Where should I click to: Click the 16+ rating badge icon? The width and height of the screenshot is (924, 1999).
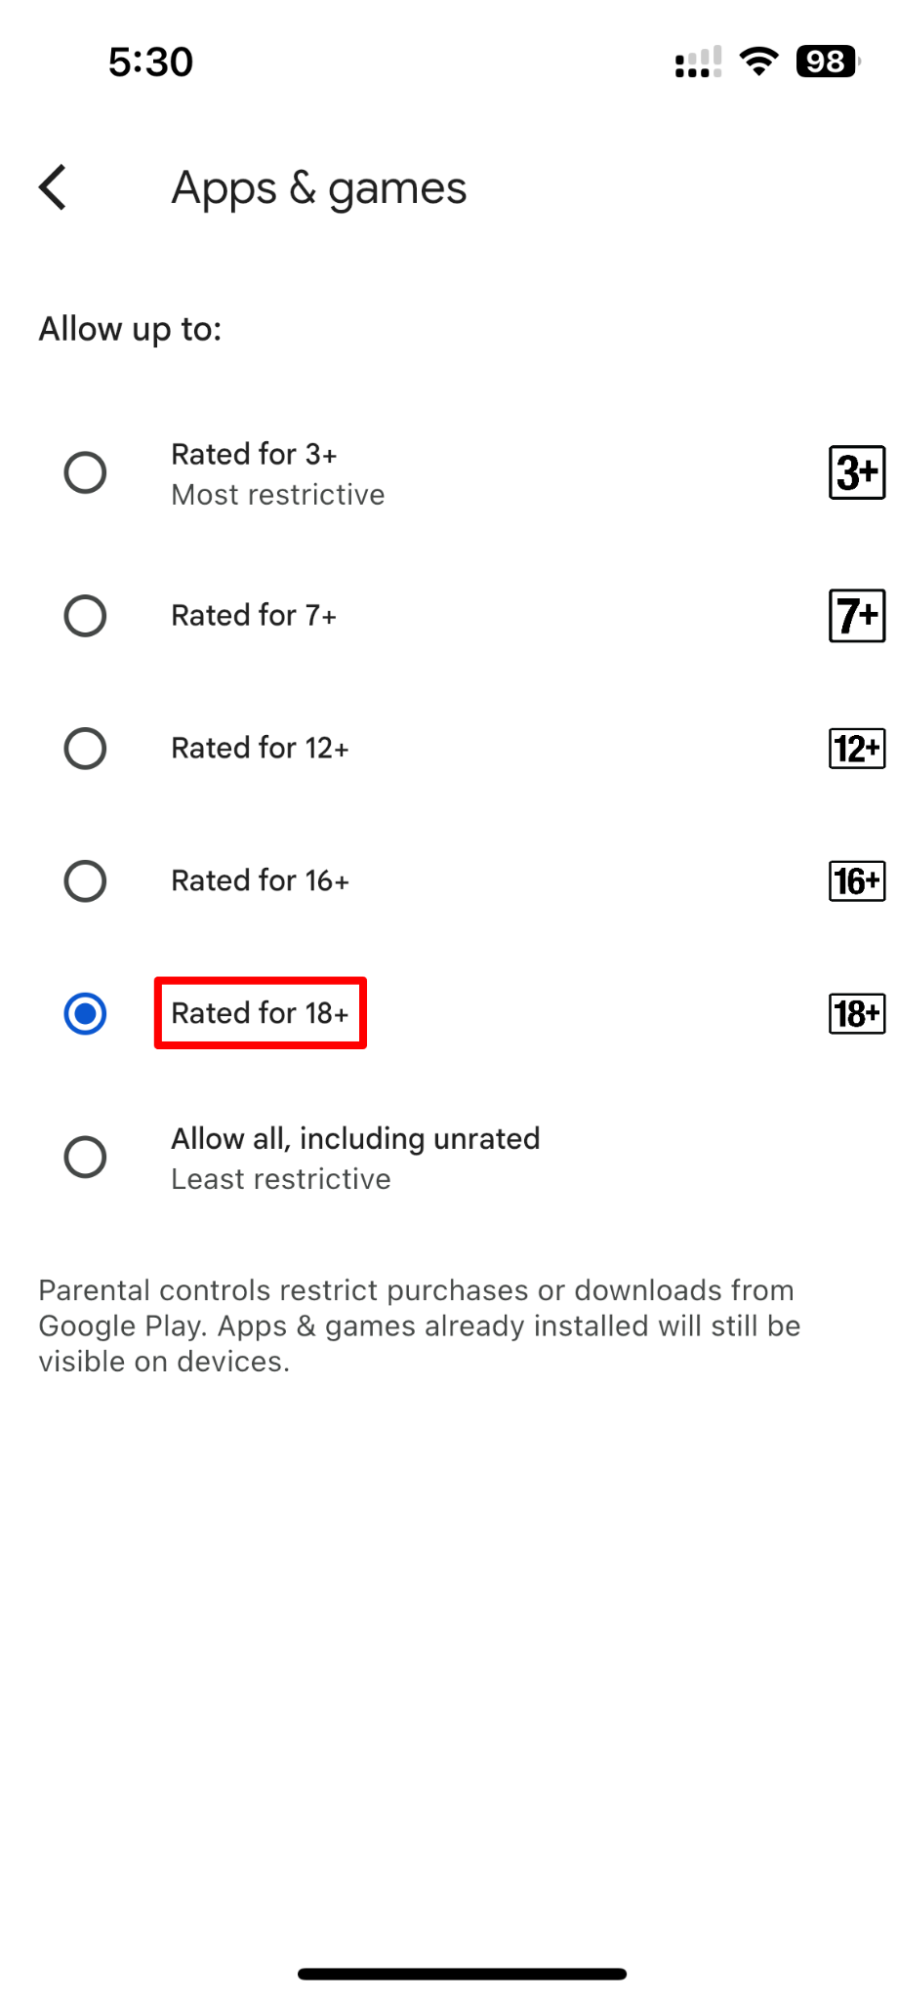[x=856, y=880]
